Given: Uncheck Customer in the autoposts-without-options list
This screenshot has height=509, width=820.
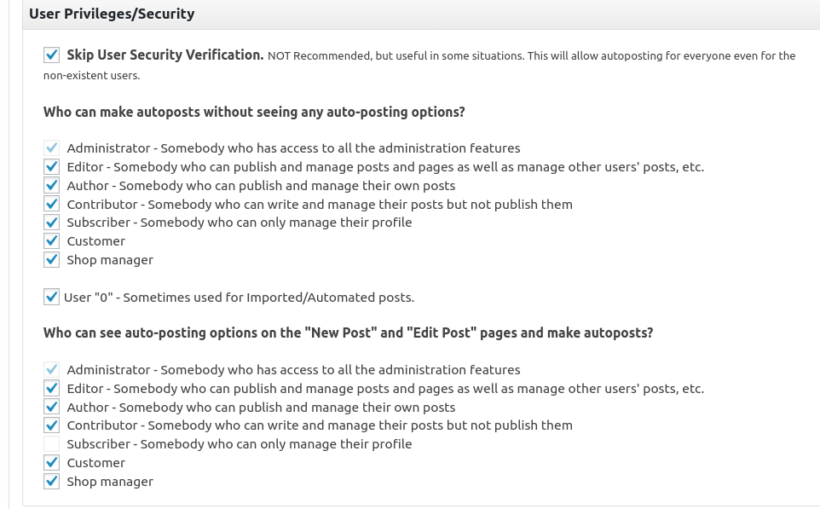Looking at the screenshot, I should pyautogui.click(x=54, y=241).
